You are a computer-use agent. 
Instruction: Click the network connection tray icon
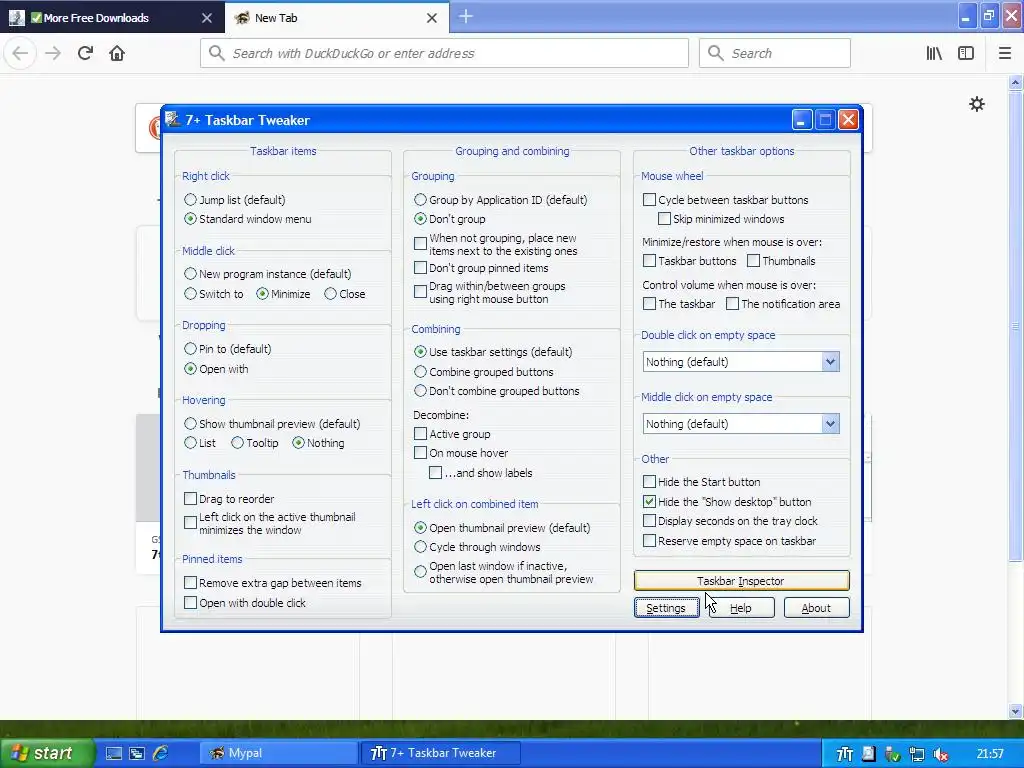pos(917,754)
